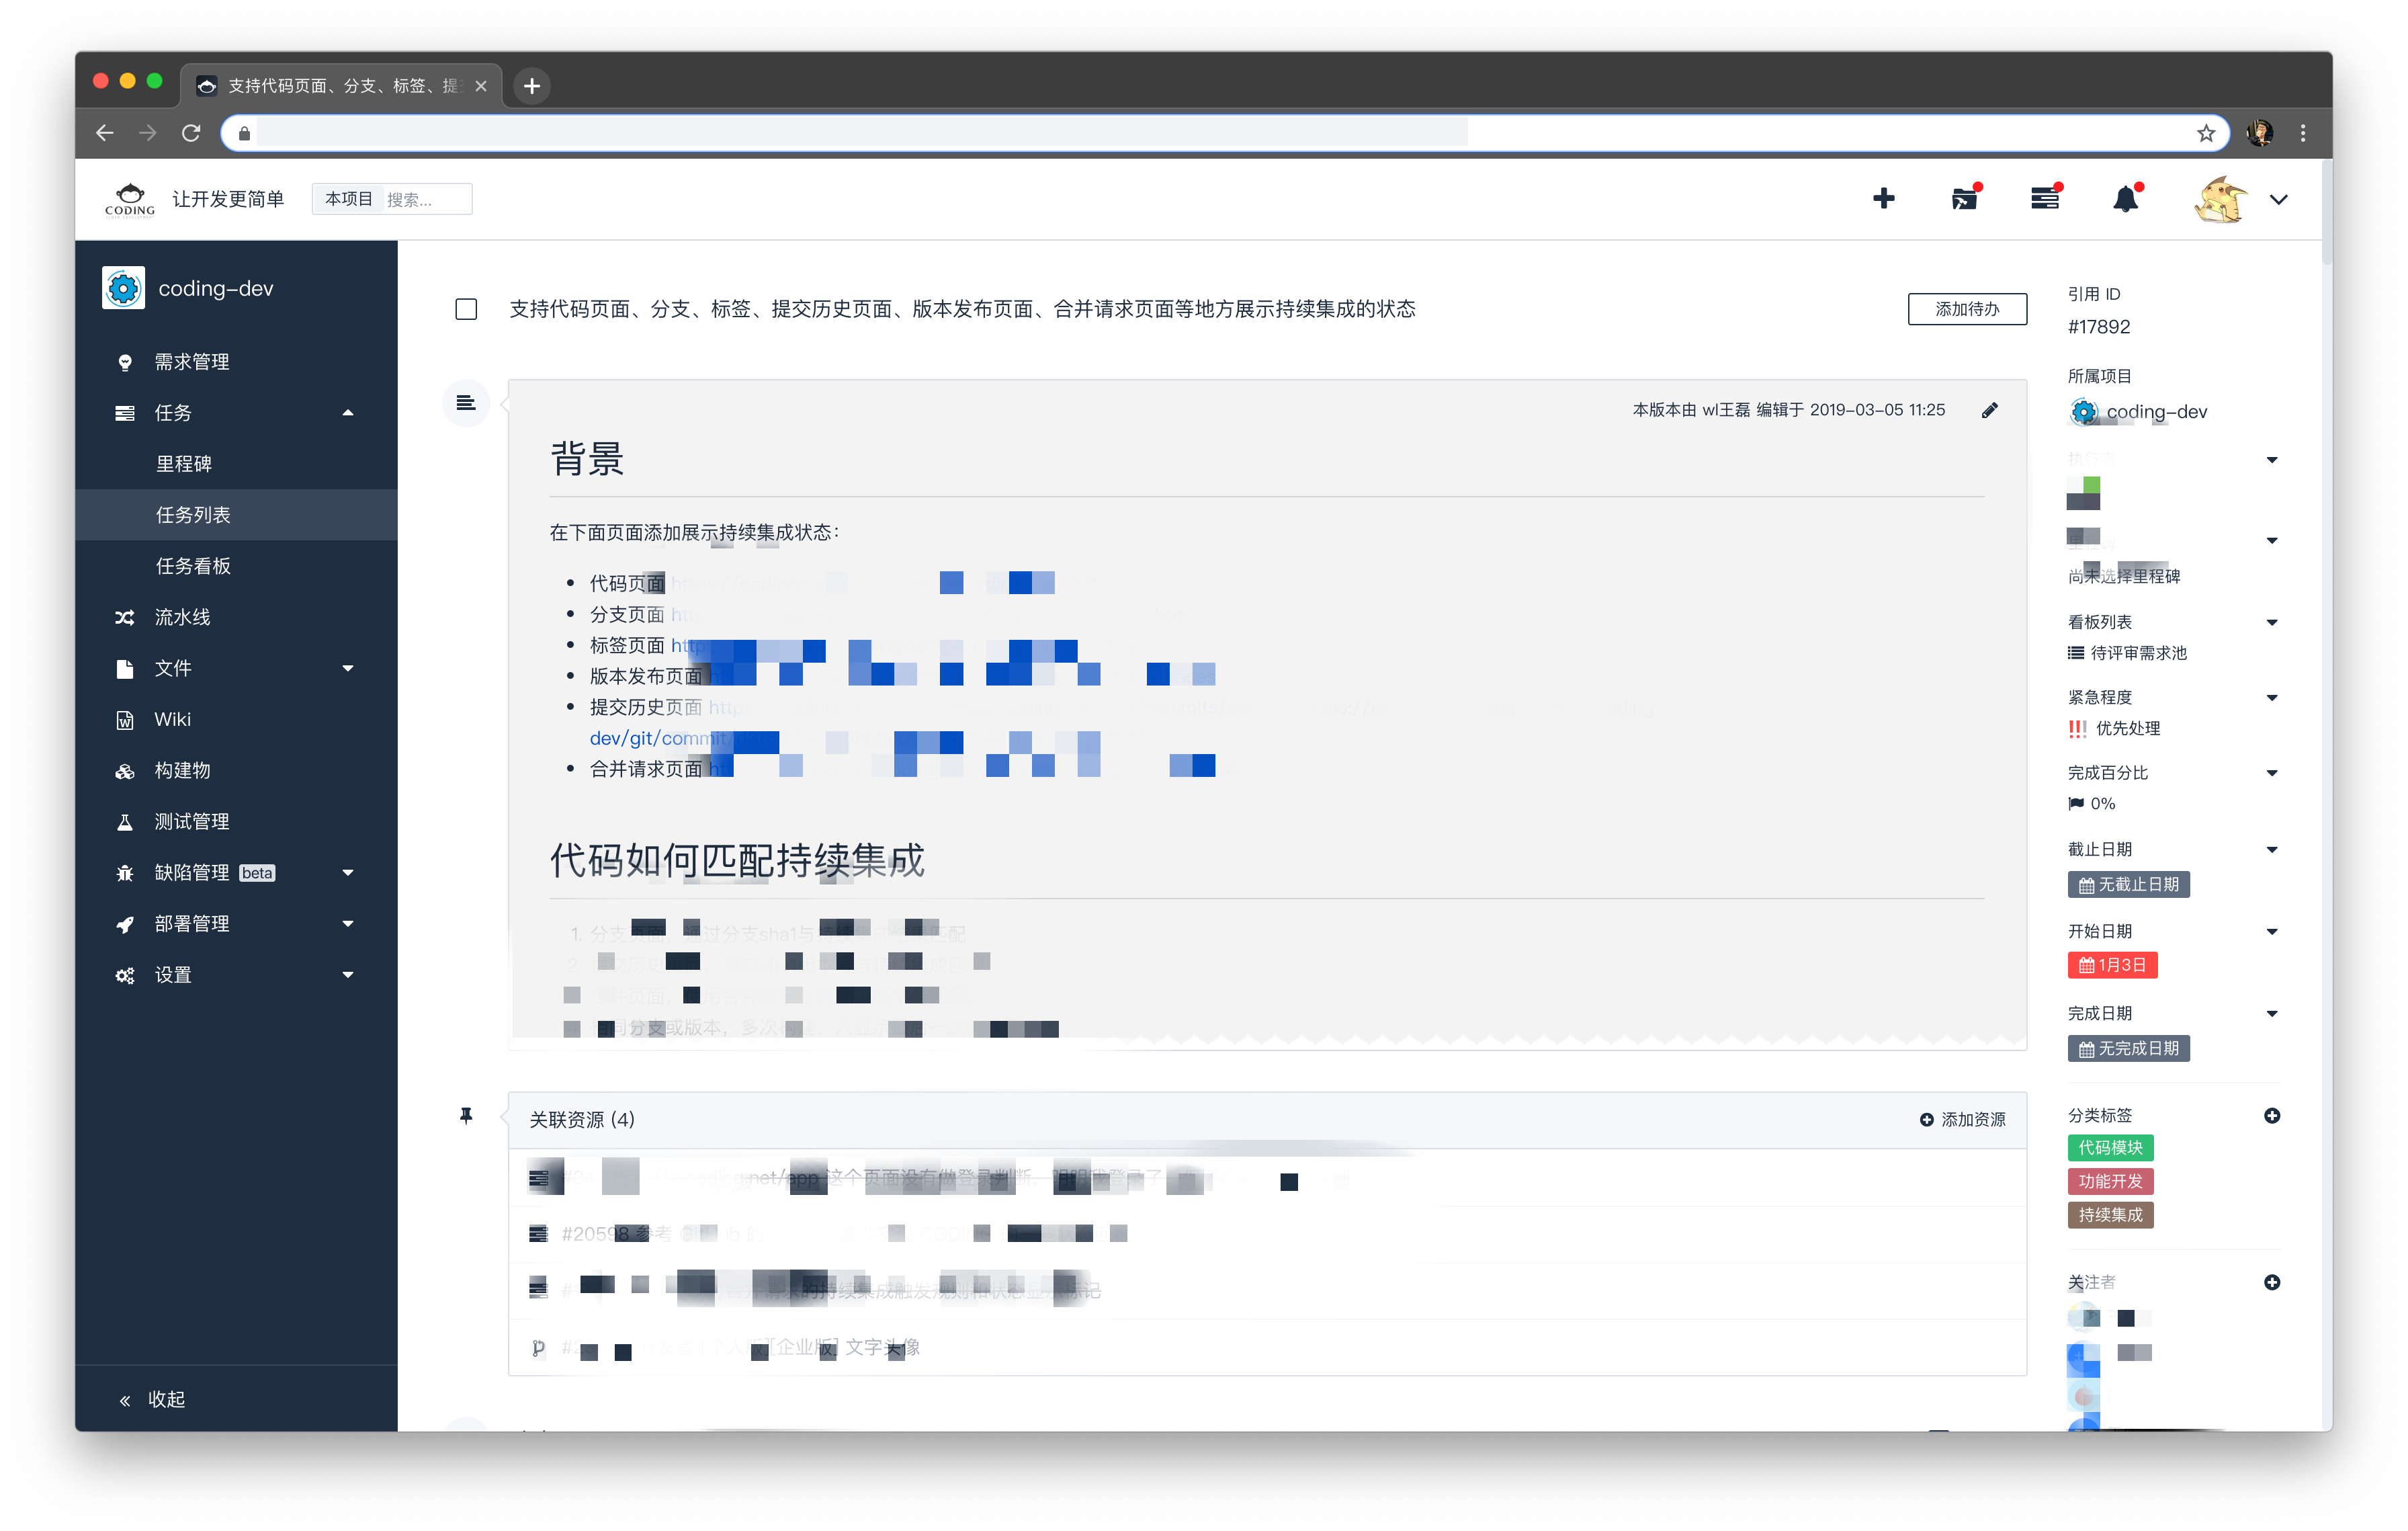Open Wiki in the sidebar
The width and height of the screenshot is (2408, 1531).
(x=172, y=719)
